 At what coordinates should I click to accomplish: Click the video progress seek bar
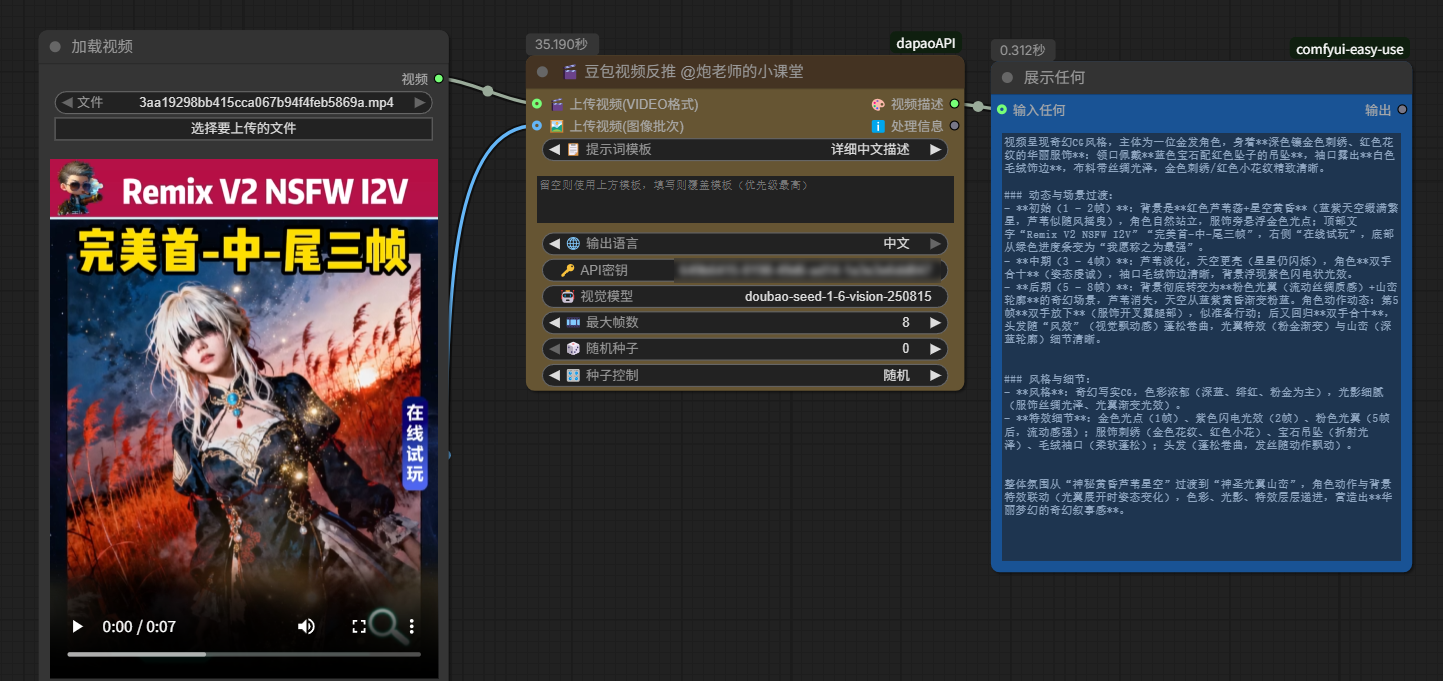[x=244, y=654]
